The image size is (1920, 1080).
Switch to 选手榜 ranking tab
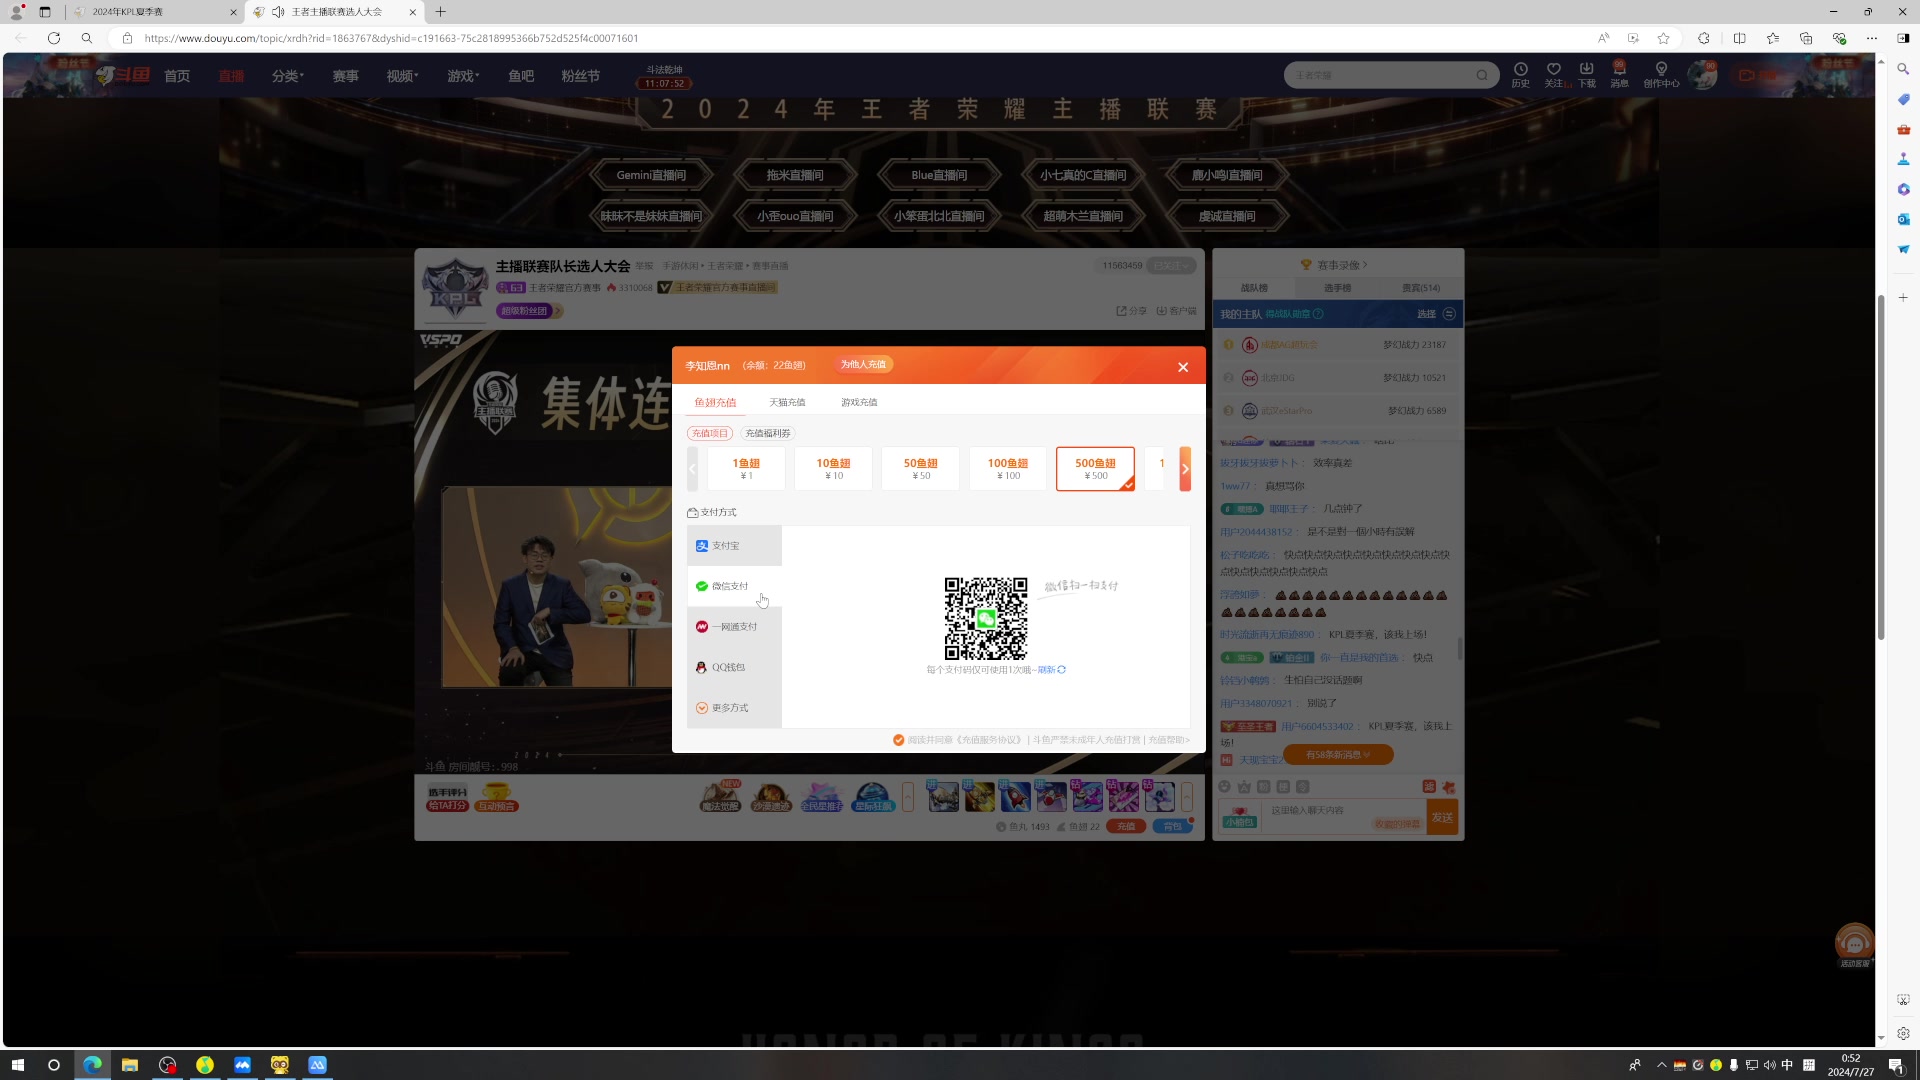[x=1338, y=288]
